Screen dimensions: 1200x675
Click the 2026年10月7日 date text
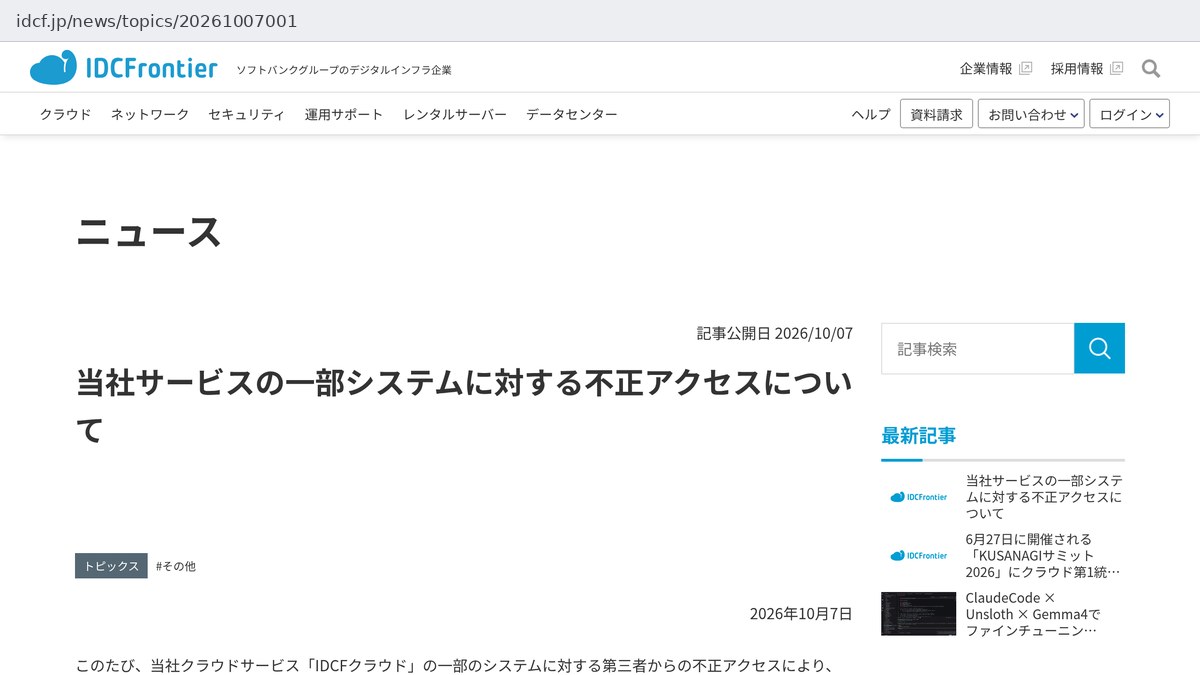click(801, 614)
